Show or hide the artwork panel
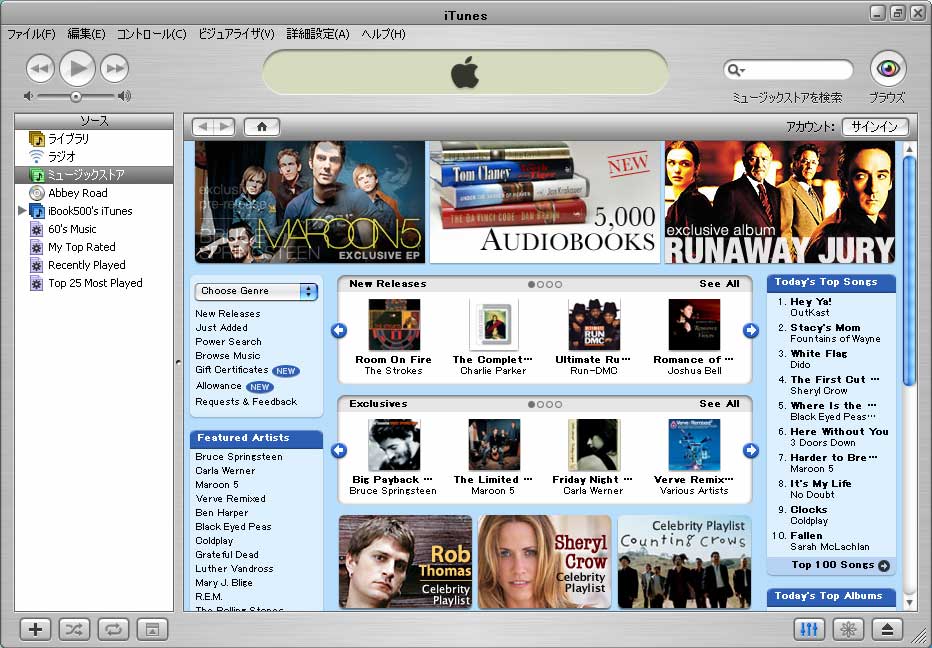The image size is (932, 648). click(152, 629)
